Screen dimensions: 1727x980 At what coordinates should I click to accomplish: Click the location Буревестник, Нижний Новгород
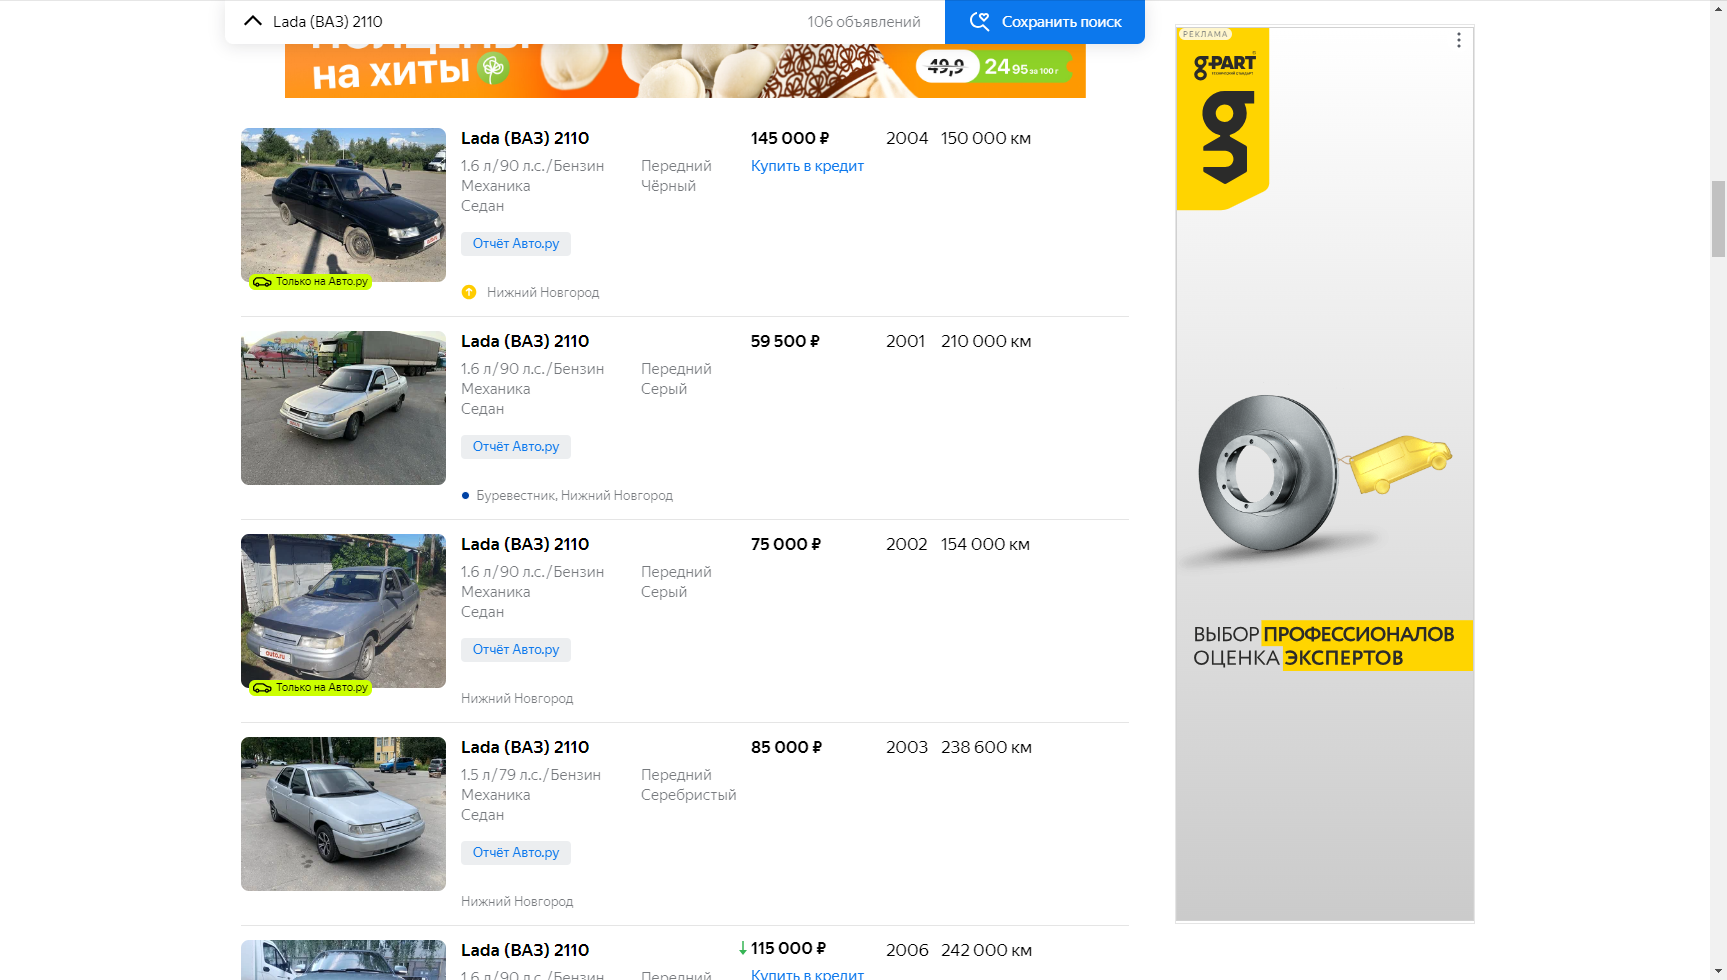[x=575, y=496]
